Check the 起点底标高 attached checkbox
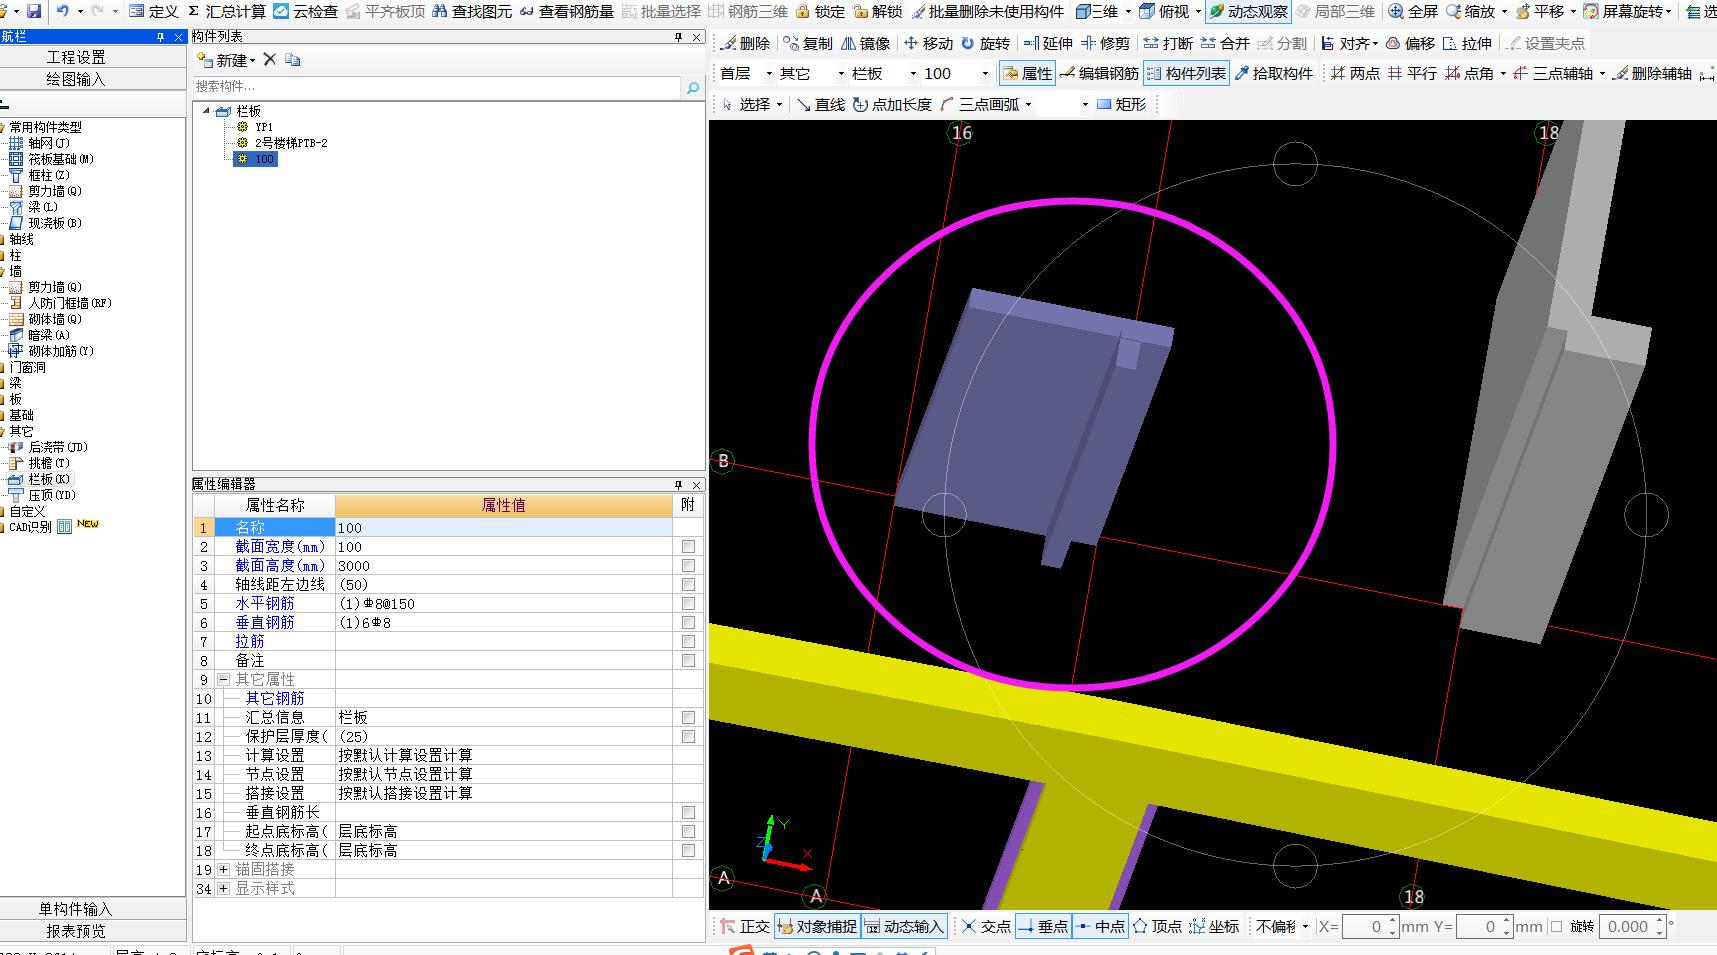 coord(688,831)
